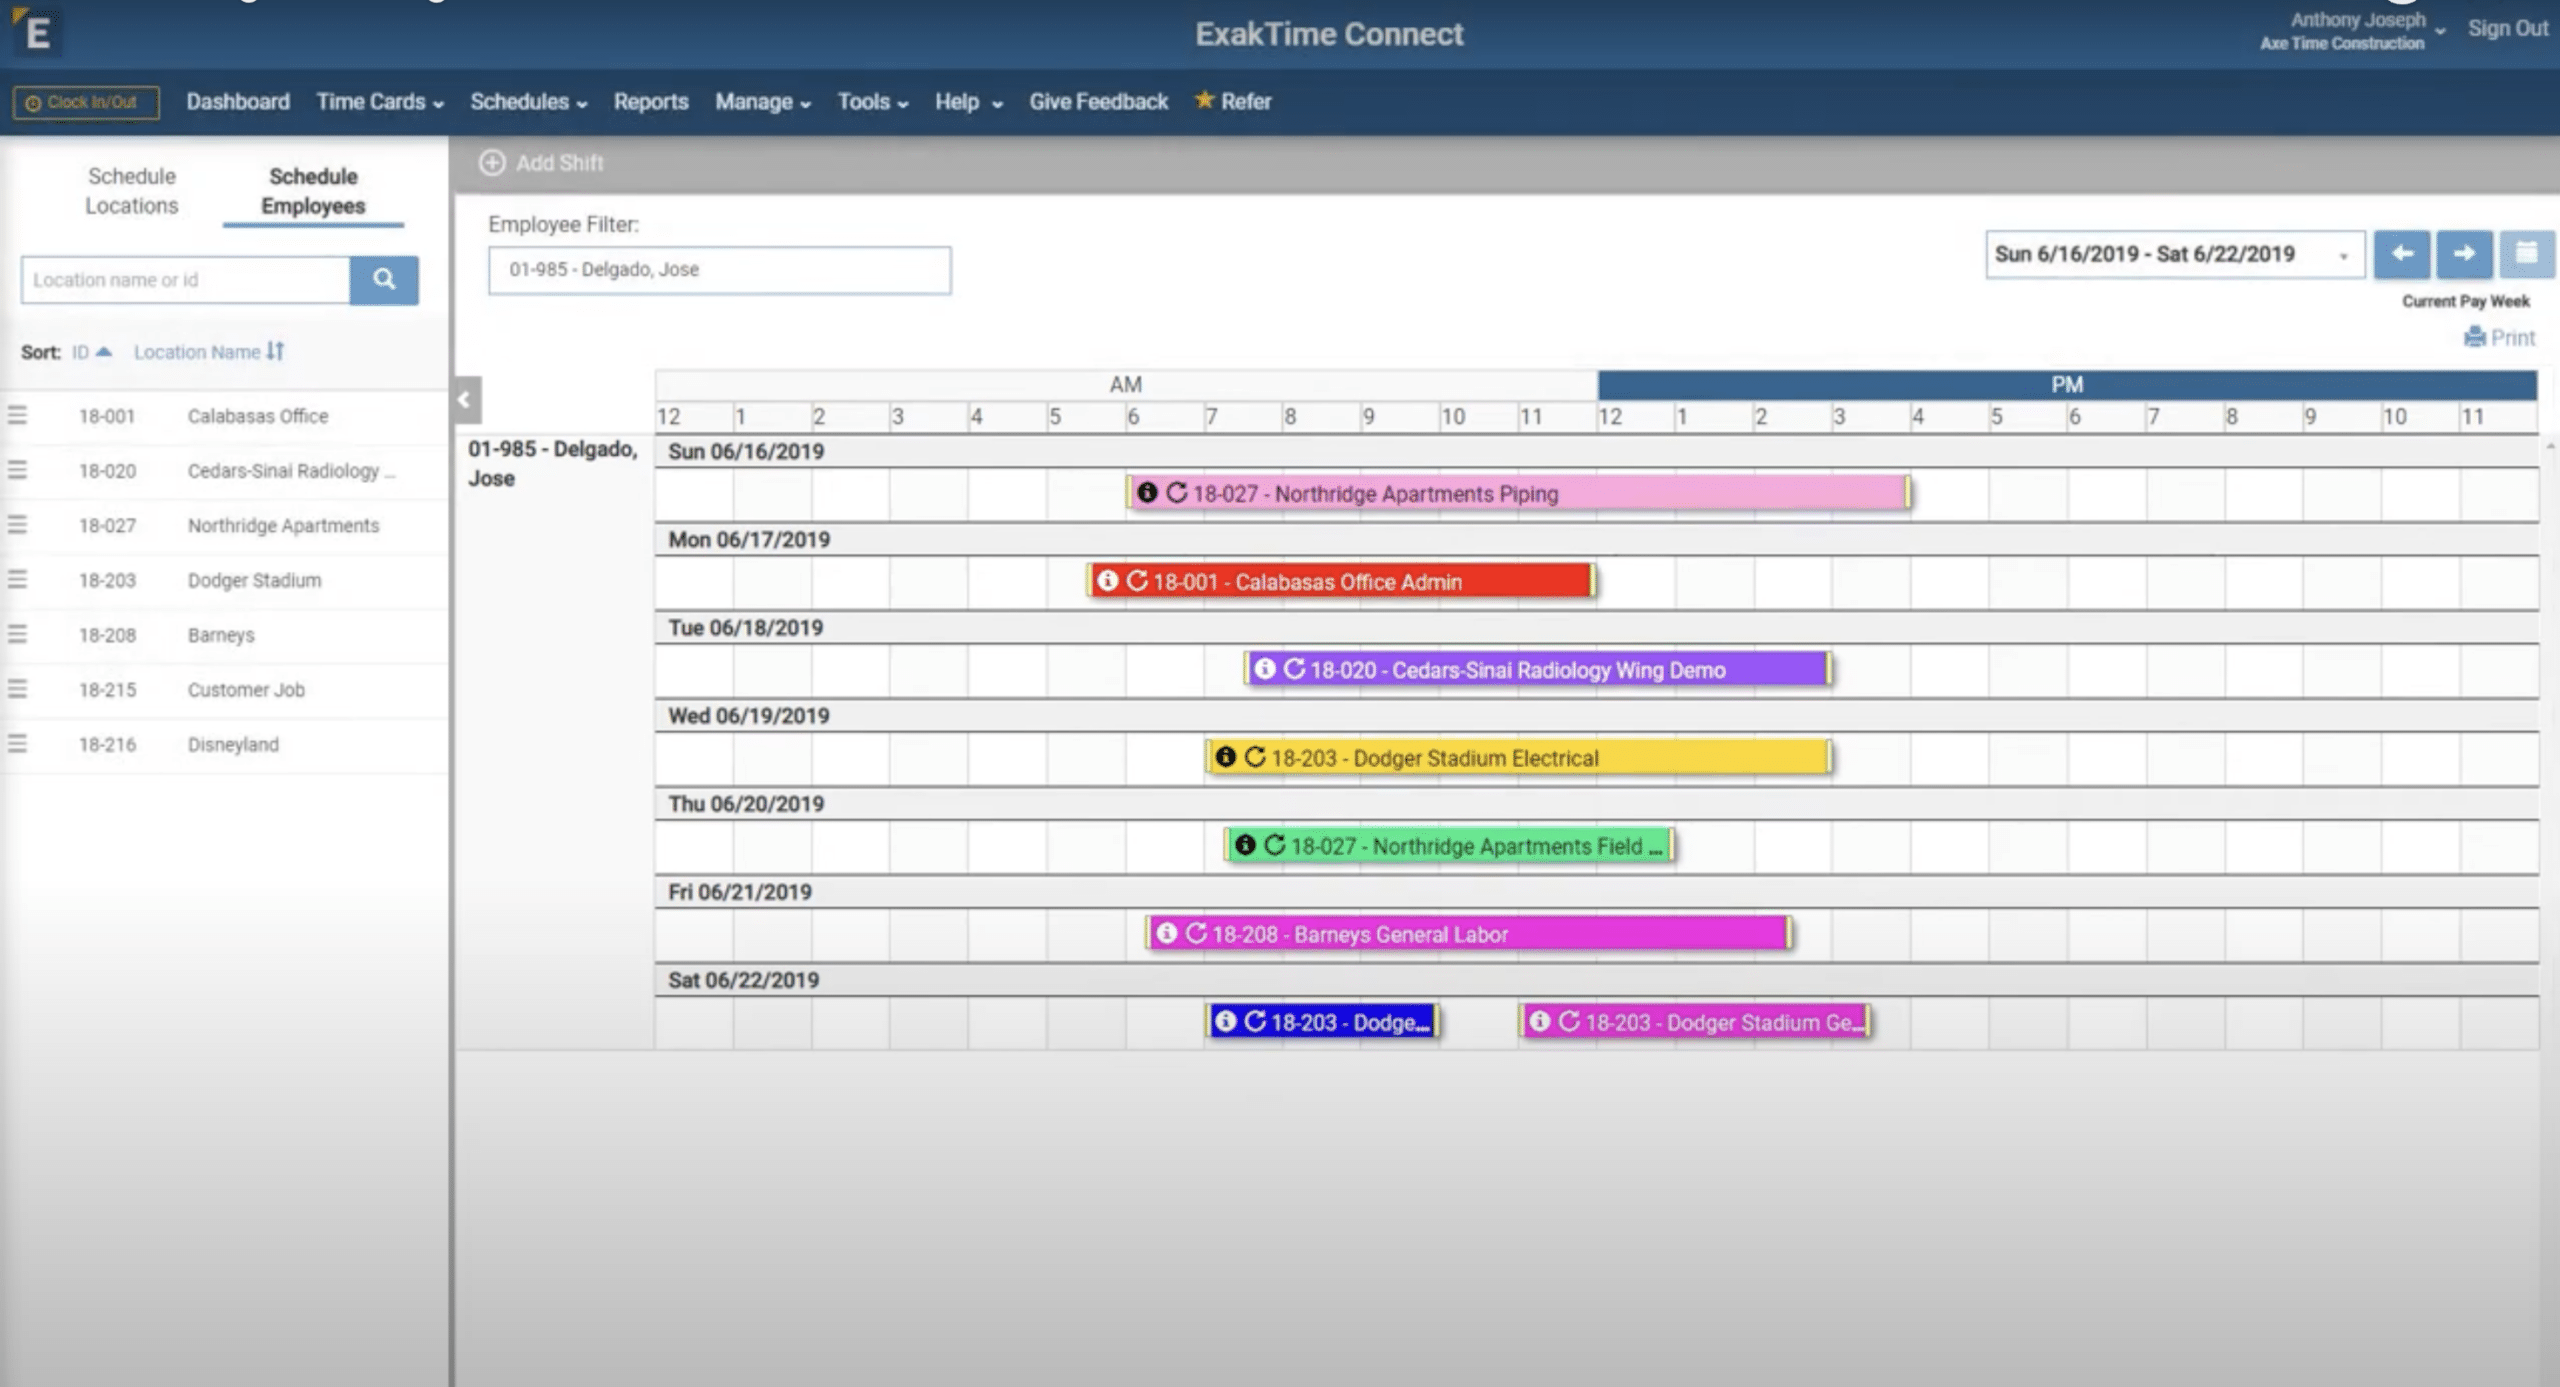Click info icon on Dodger Stadium Electrical shift
The image size is (2560, 1387).
[1226, 757]
